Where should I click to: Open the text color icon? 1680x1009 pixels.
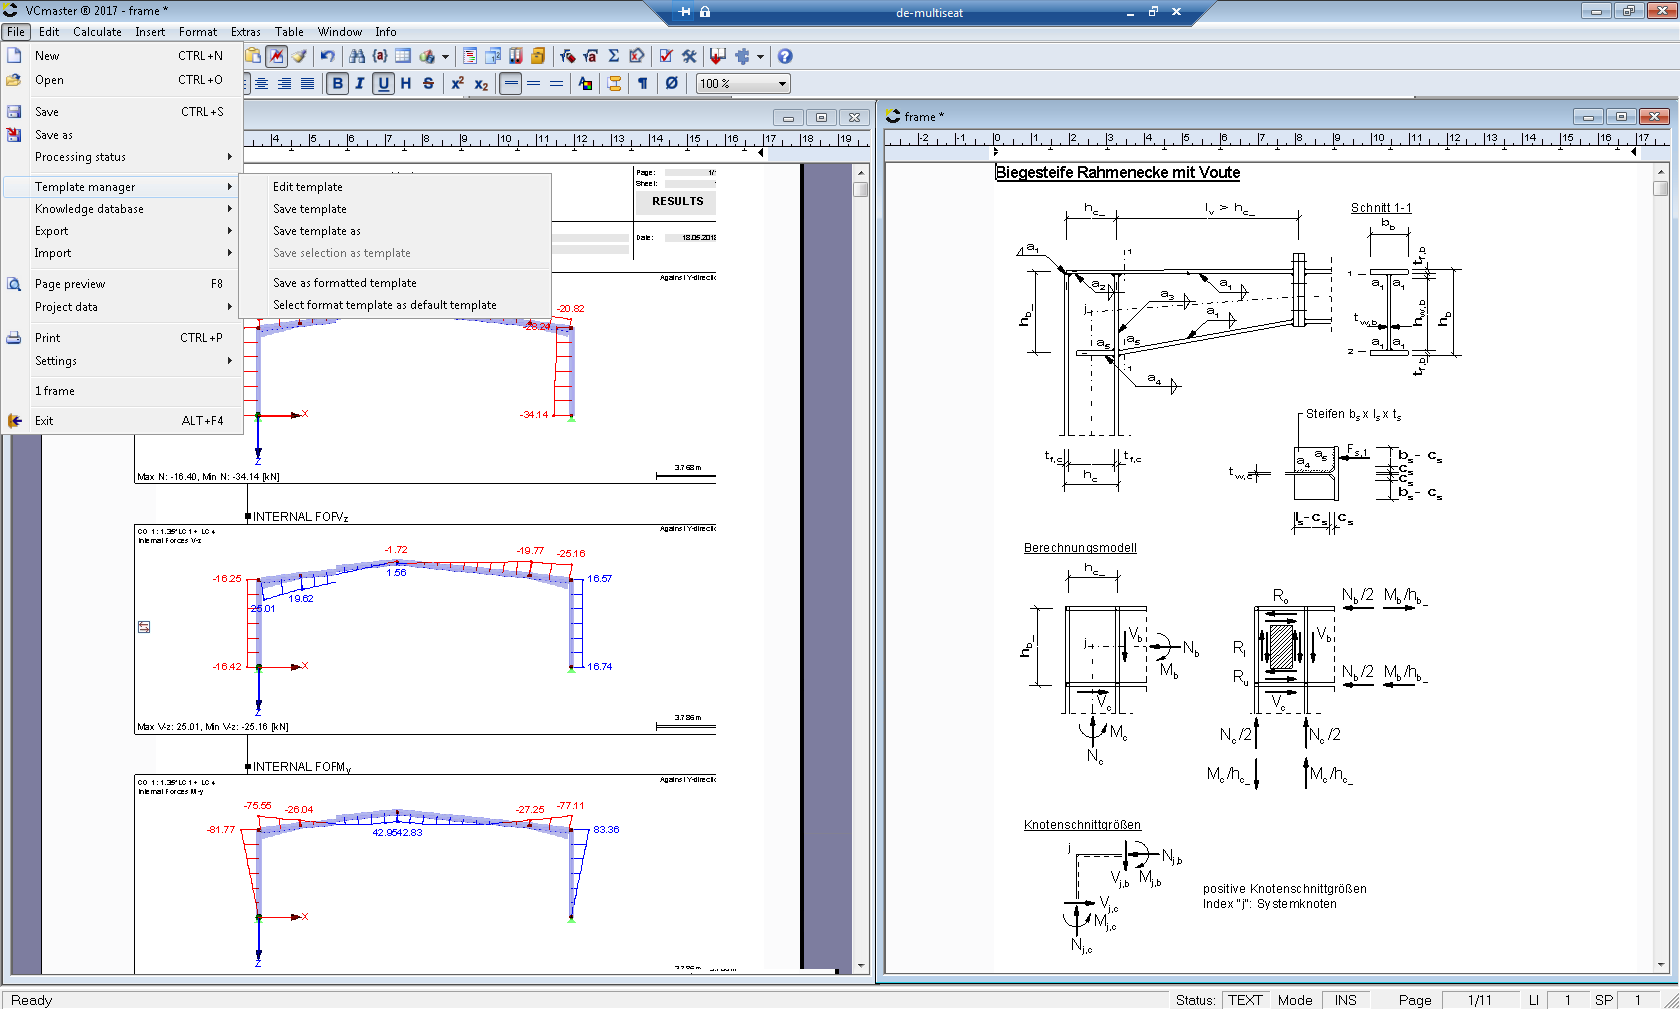tap(586, 83)
